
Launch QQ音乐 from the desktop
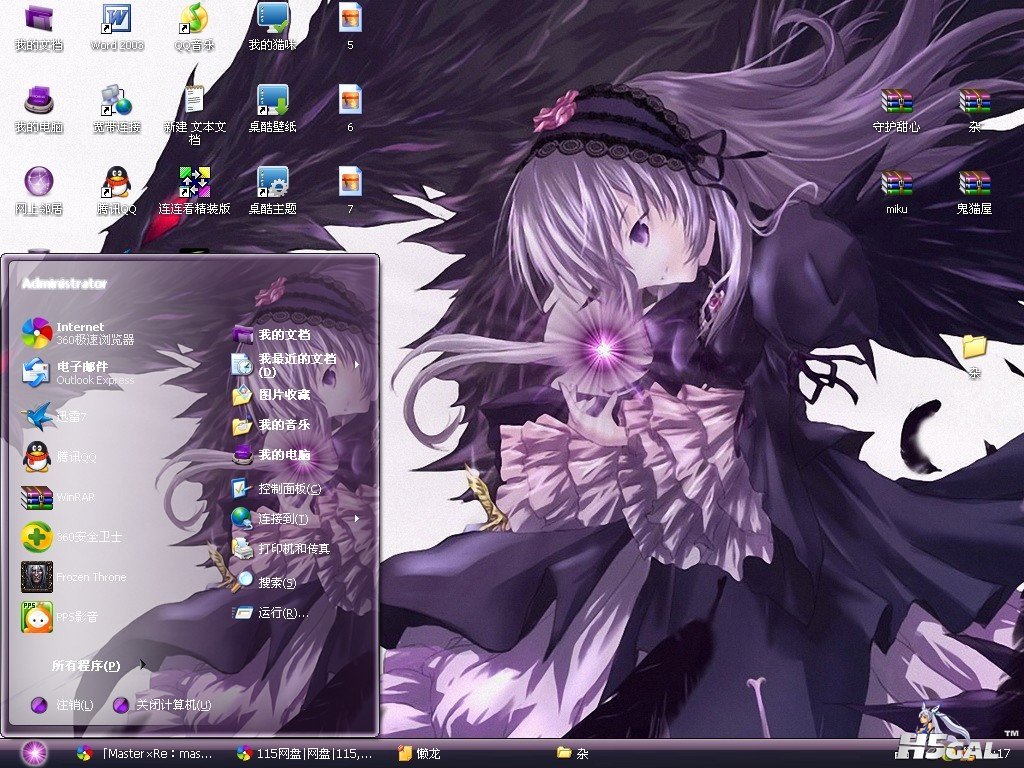click(x=194, y=20)
